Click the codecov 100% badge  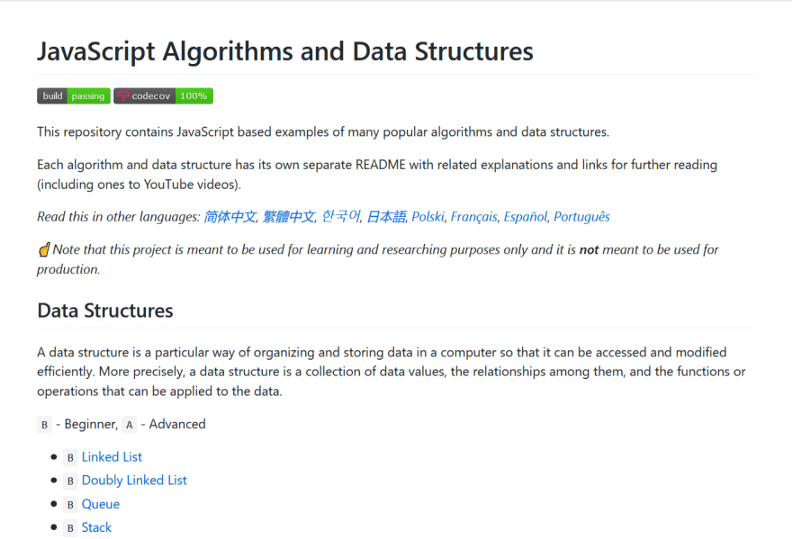pyautogui.click(x=163, y=96)
